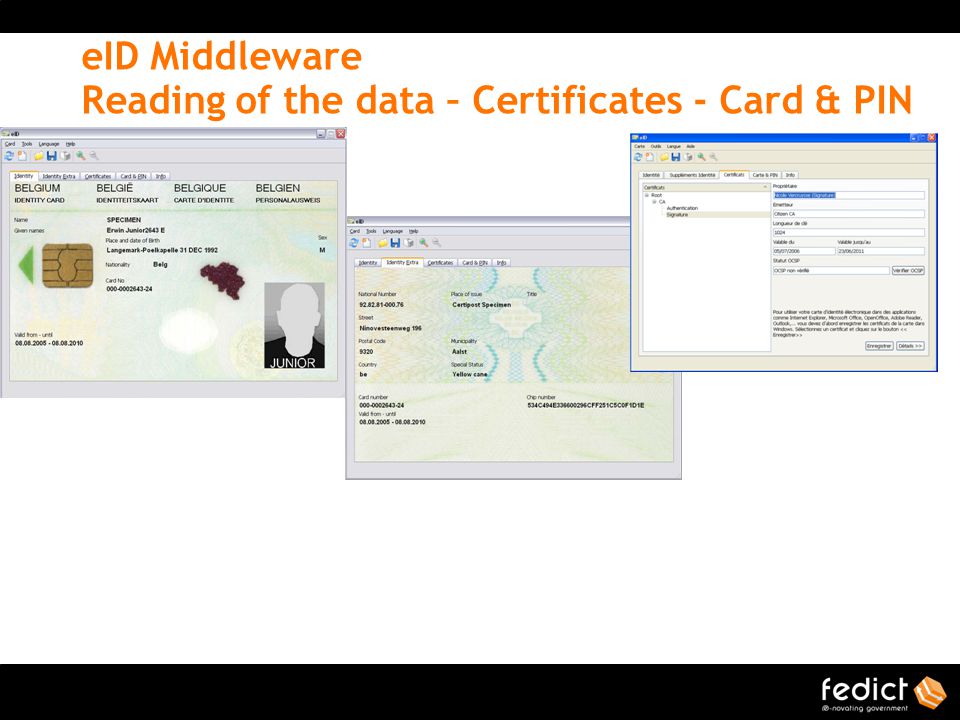Screen dimensions: 960x720
Task: Switch to Card & PIN tab in the Identity Extra window
Action: 474,263
